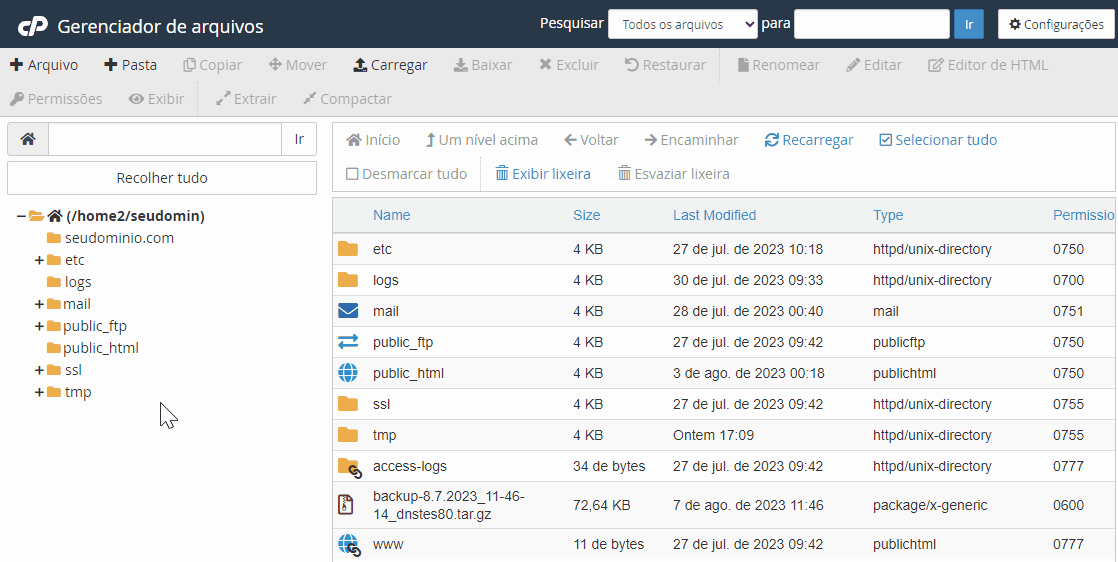Focus the search text field after para
The image size is (1118, 562).
tap(871, 24)
